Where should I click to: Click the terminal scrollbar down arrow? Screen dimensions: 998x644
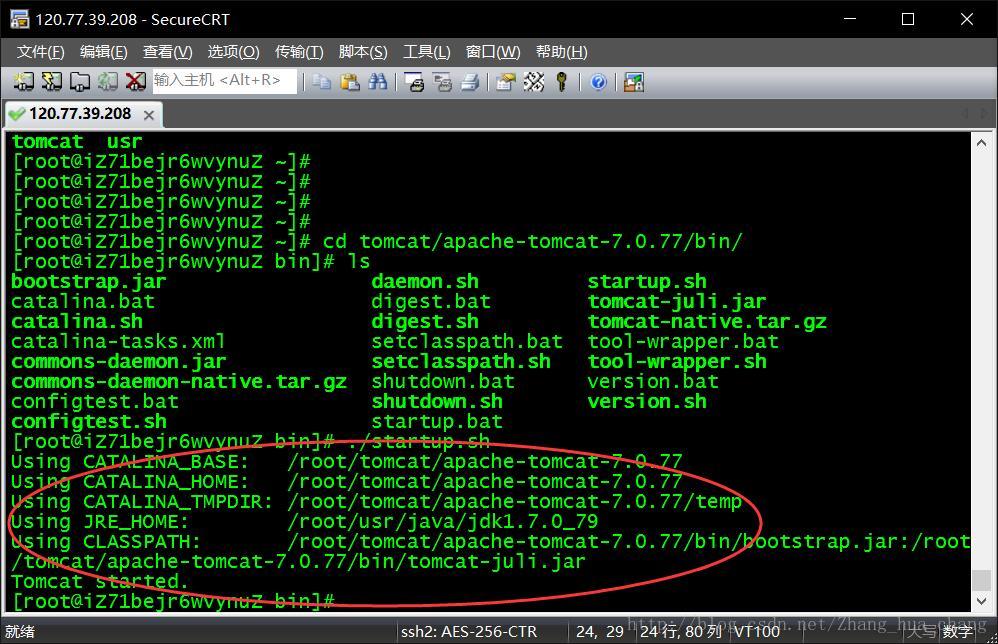point(981,601)
